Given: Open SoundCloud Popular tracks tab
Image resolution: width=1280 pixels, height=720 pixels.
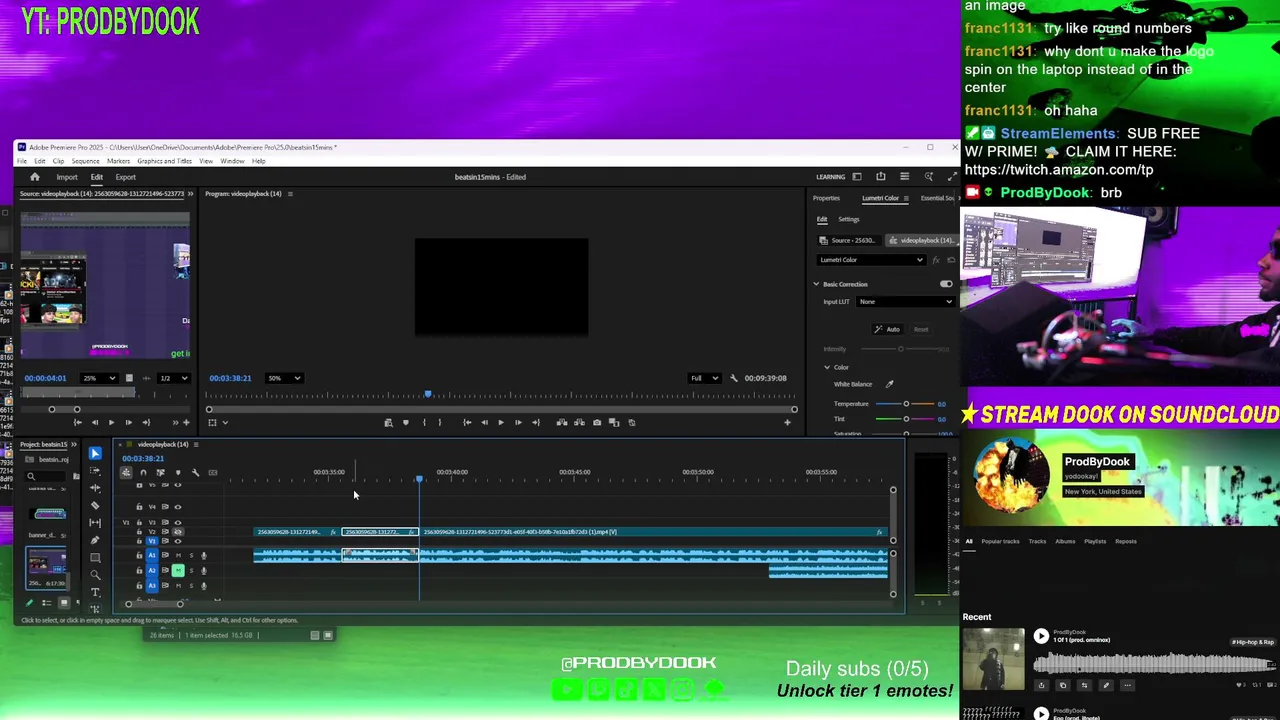Looking at the screenshot, I should [x=1000, y=541].
